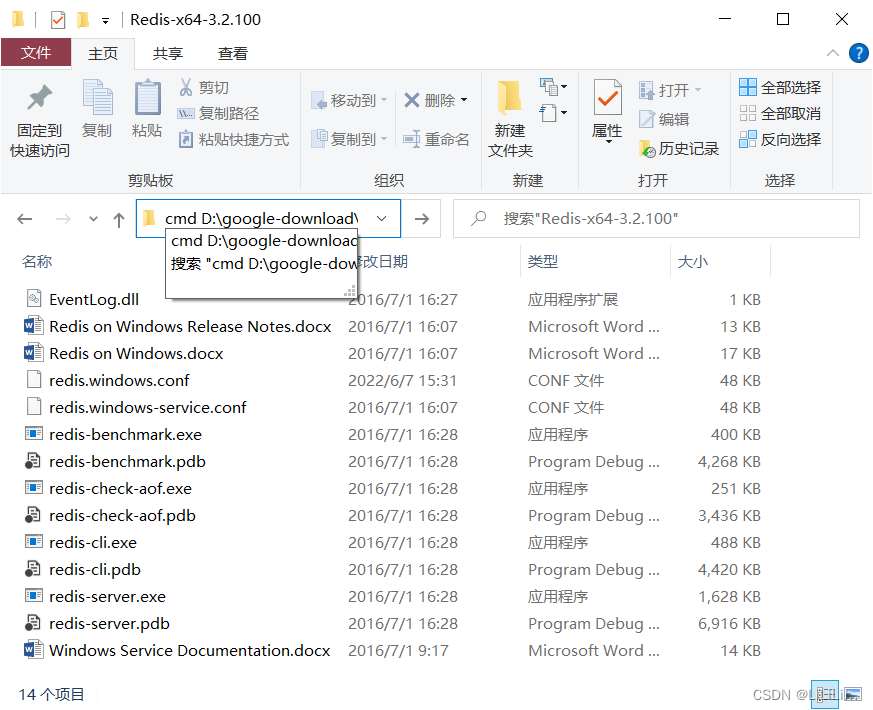Expand the Delete (删除) dropdown arrow

[464, 100]
